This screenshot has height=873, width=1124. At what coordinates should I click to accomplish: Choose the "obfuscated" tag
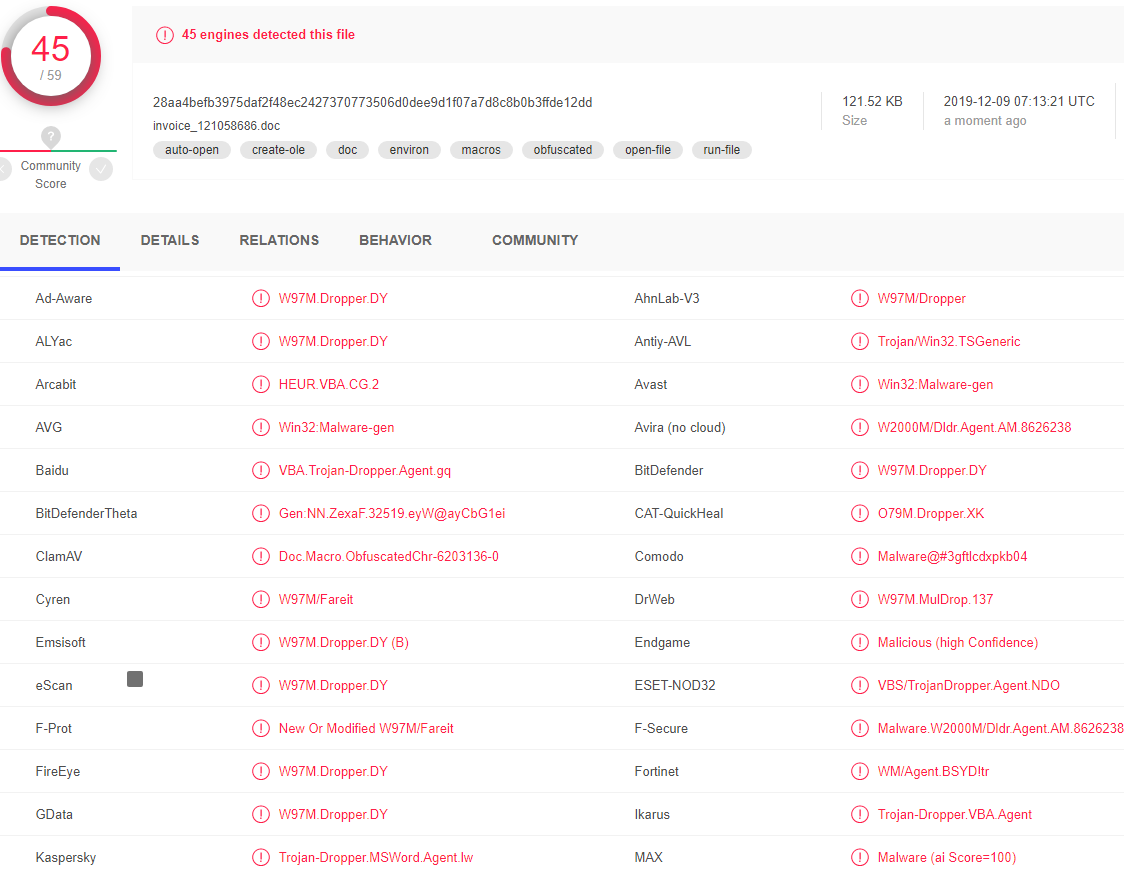click(563, 150)
